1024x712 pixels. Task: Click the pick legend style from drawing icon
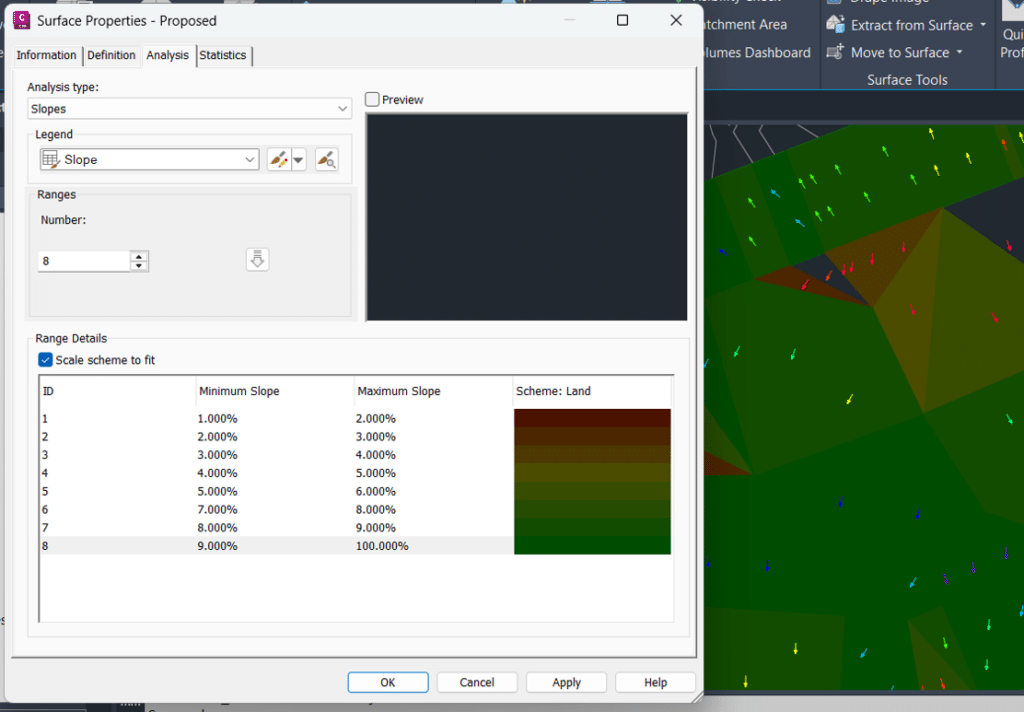(327, 159)
